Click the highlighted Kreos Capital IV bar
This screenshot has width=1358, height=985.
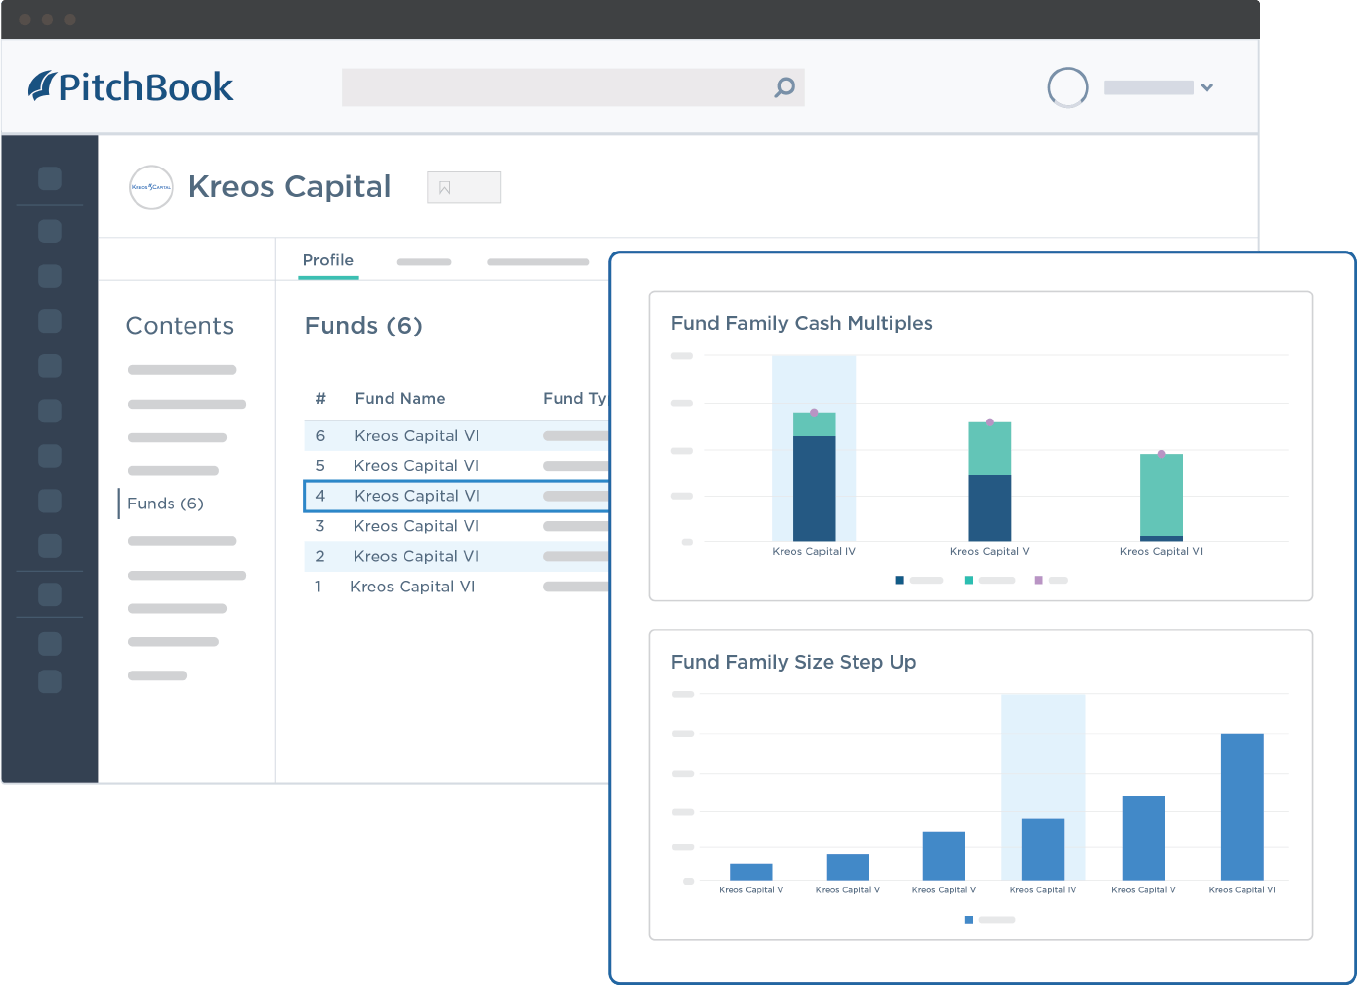pyautogui.click(x=814, y=480)
